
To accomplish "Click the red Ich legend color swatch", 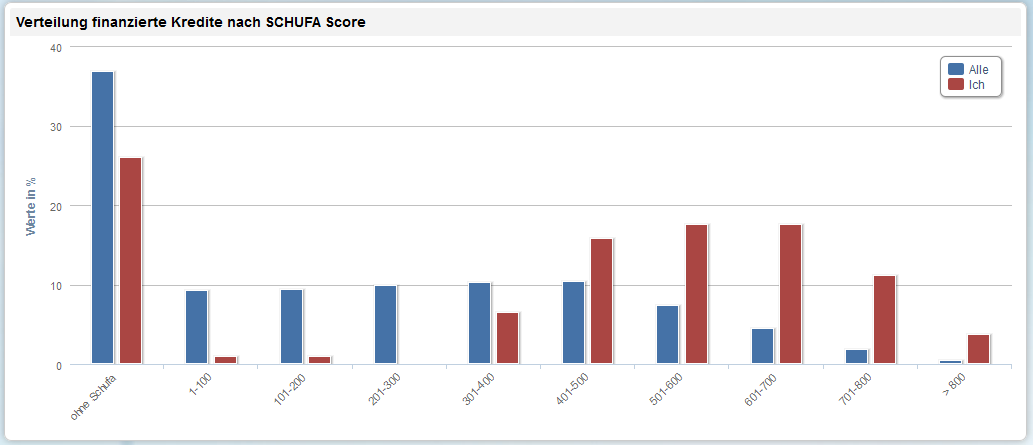I will click(x=955, y=84).
